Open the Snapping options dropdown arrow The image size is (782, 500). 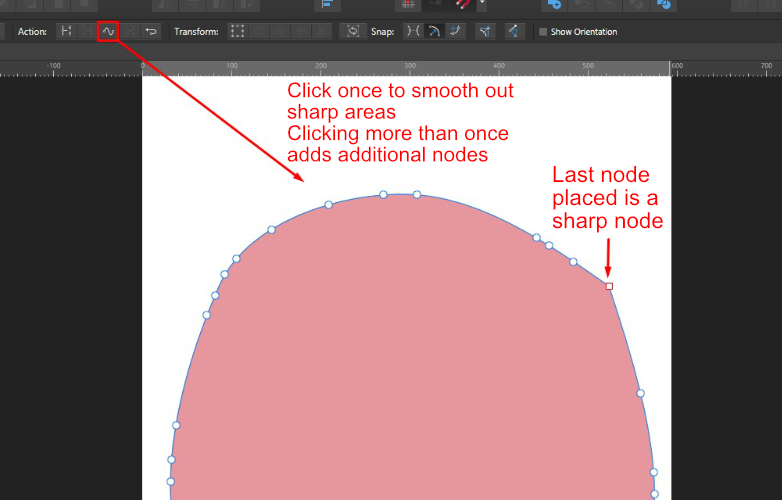tap(482, 3)
